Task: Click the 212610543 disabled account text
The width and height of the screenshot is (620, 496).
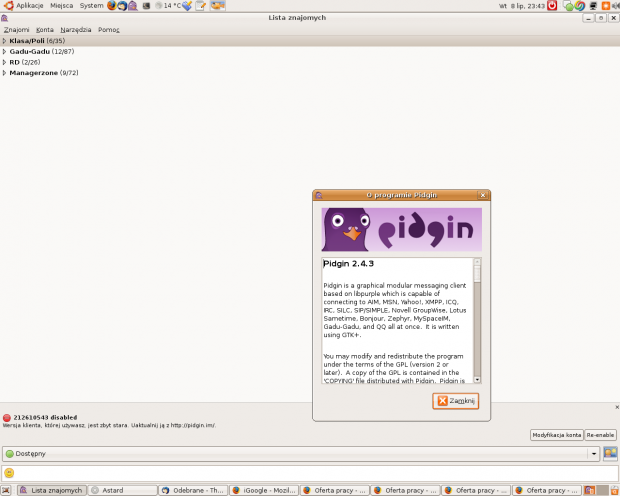Action: click(45, 418)
